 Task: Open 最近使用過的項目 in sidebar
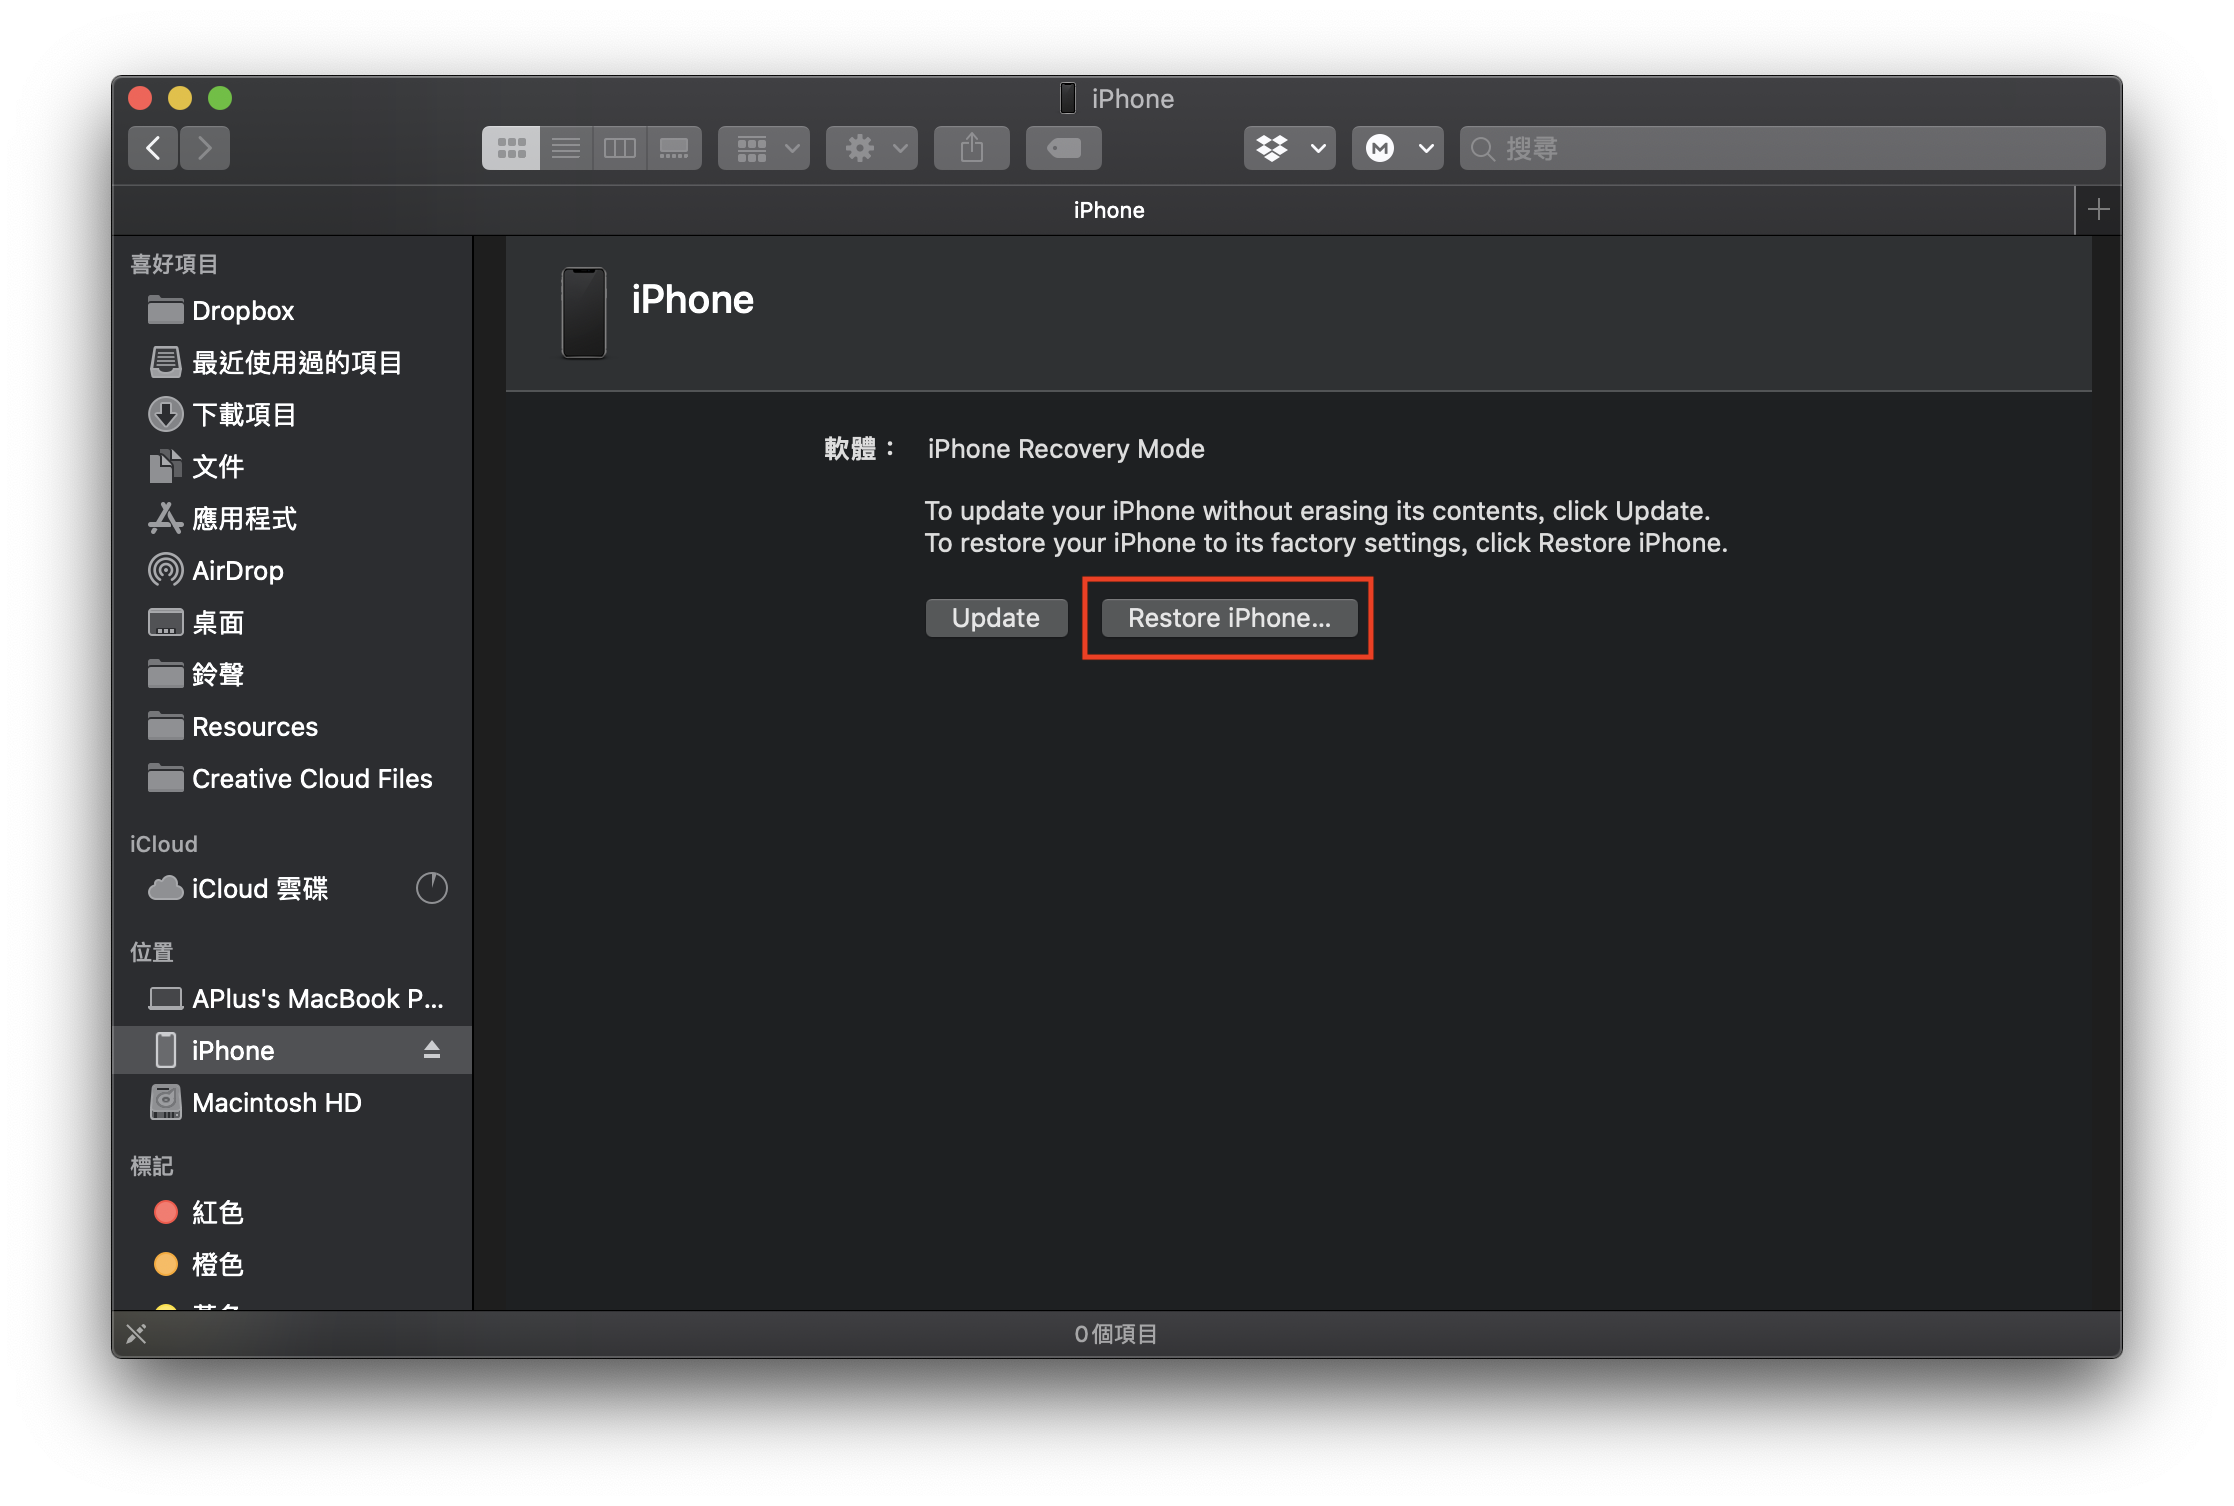point(292,363)
